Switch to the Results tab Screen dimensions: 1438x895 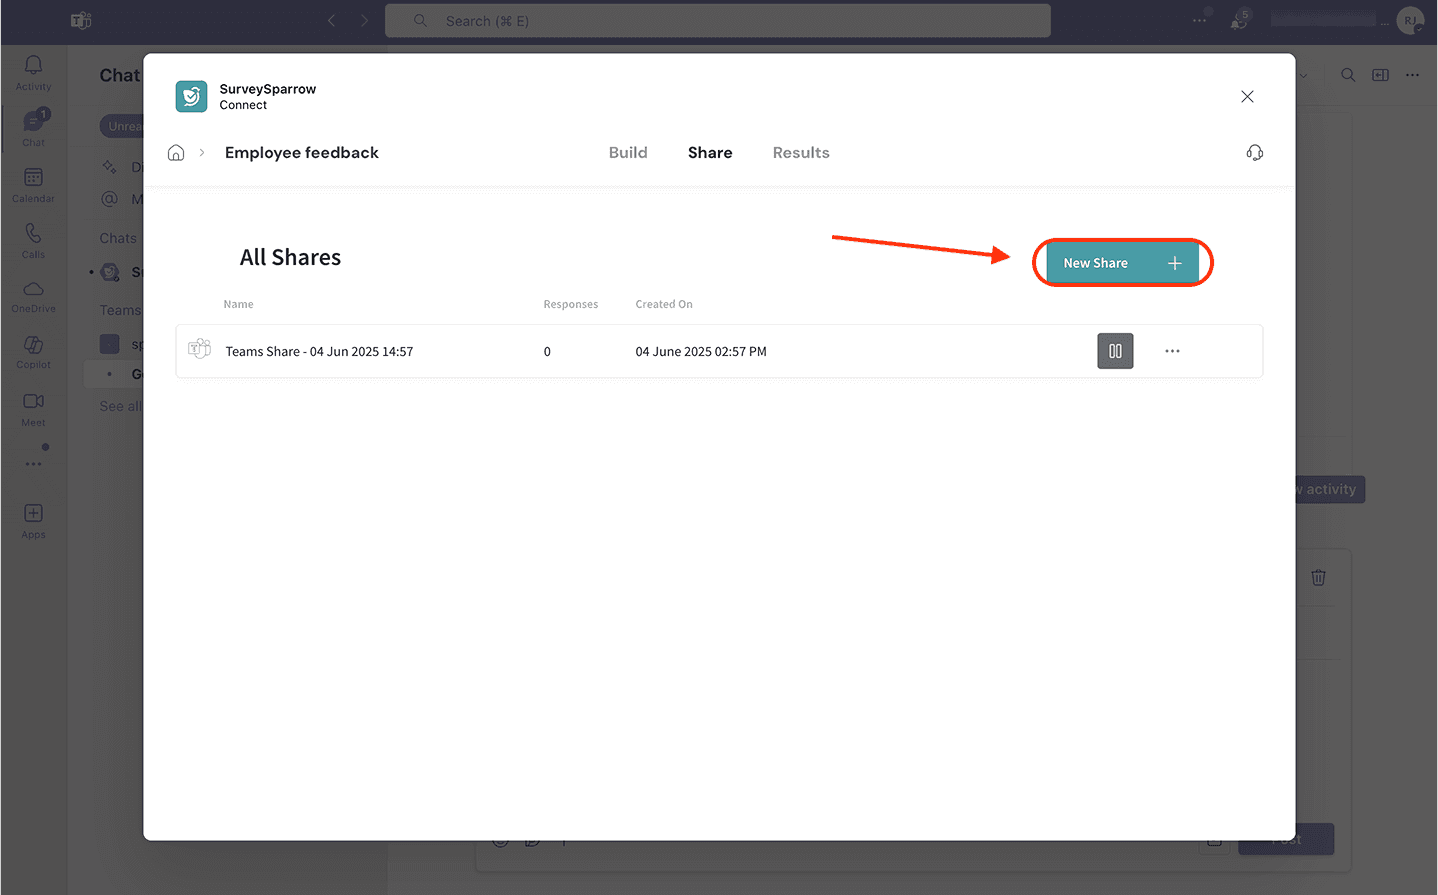point(801,153)
